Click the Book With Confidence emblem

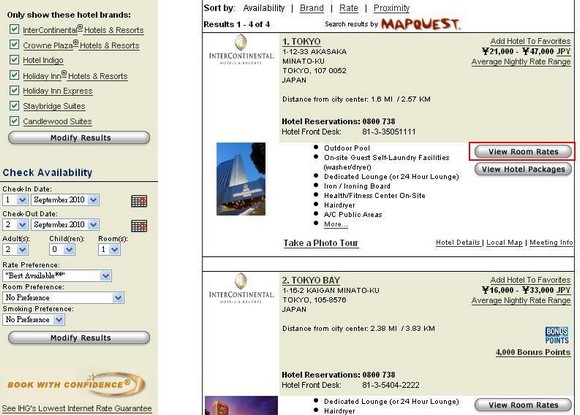coord(76,385)
